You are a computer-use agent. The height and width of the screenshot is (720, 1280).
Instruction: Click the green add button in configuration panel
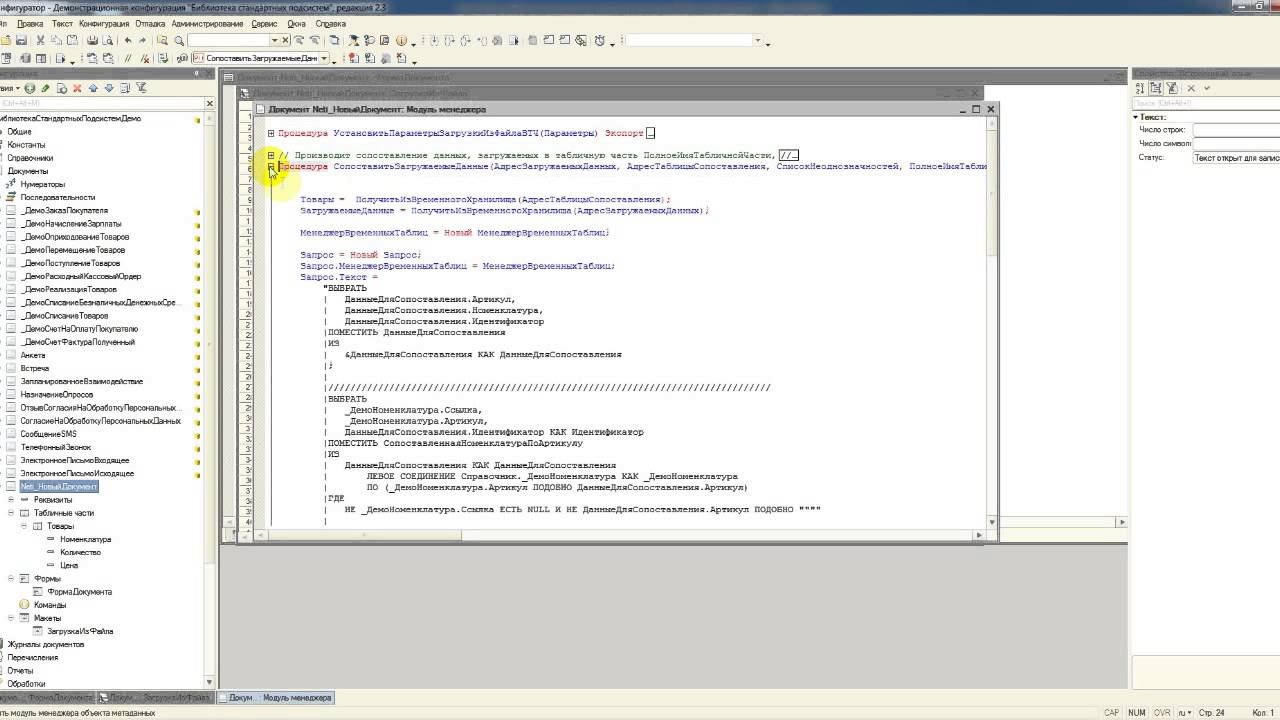30,88
